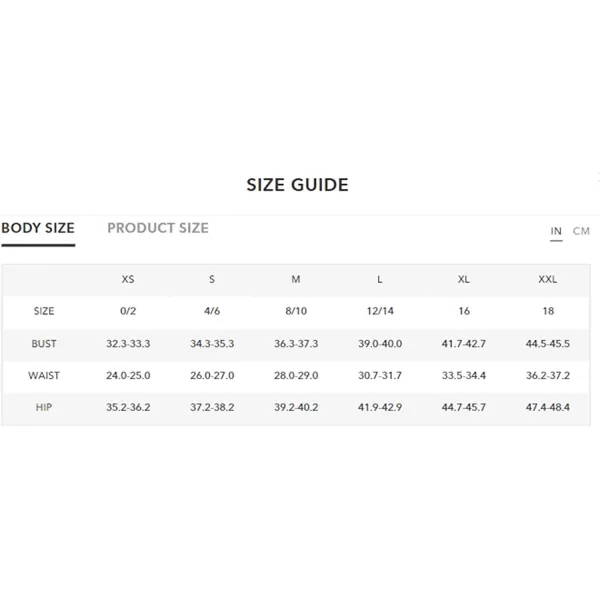Click the S column header
600x600 pixels.
212,279
